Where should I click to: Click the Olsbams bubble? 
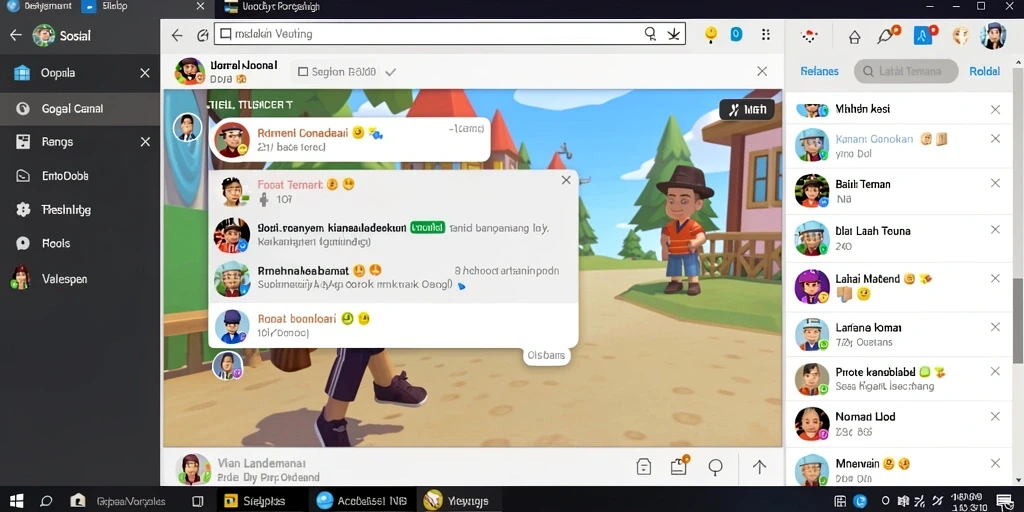coord(546,356)
